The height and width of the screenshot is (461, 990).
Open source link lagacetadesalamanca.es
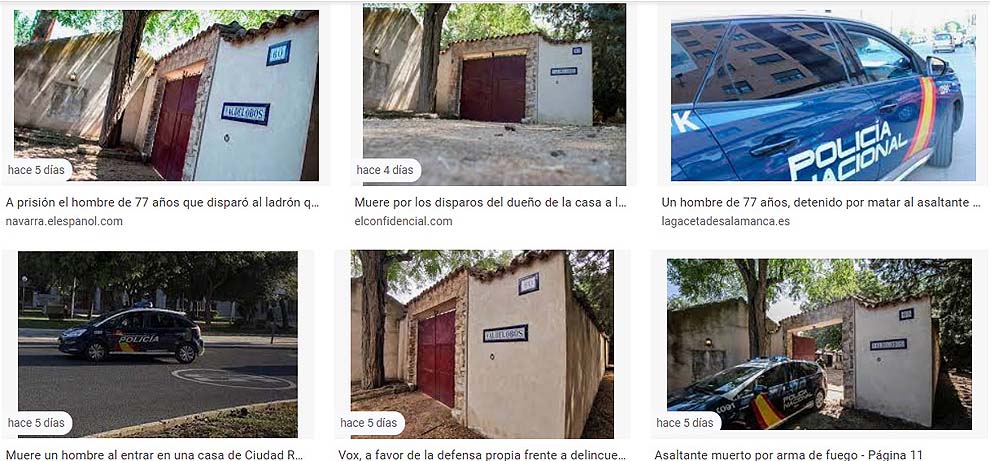tap(725, 221)
